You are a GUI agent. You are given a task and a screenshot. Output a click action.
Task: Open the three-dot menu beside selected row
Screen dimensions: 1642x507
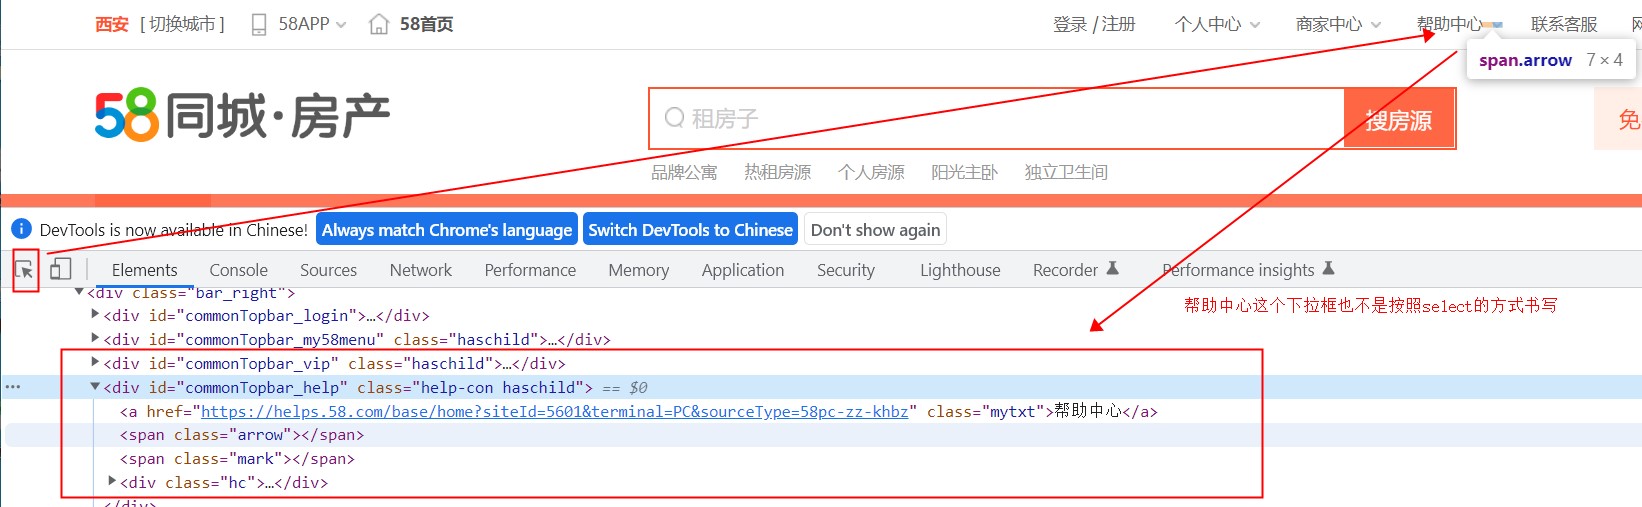(x=12, y=387)
